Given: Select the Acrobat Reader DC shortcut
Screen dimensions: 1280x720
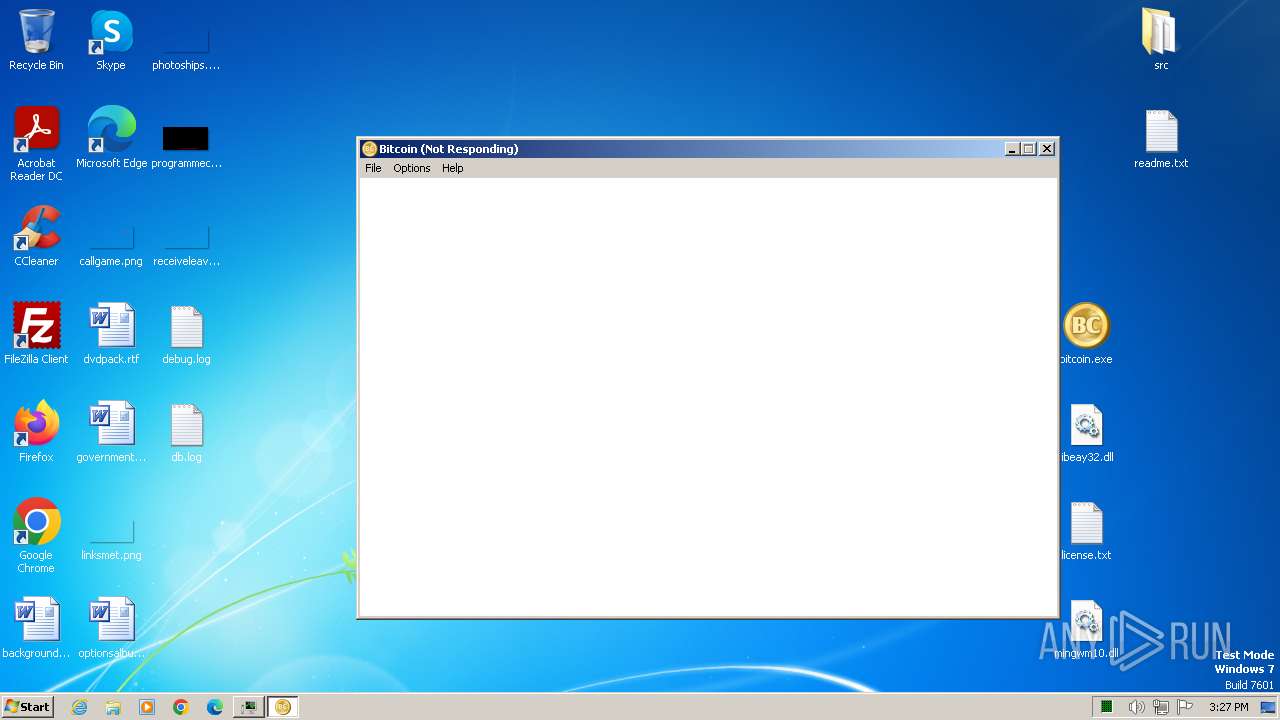Looking at the screenshot, I should [36, 144].
